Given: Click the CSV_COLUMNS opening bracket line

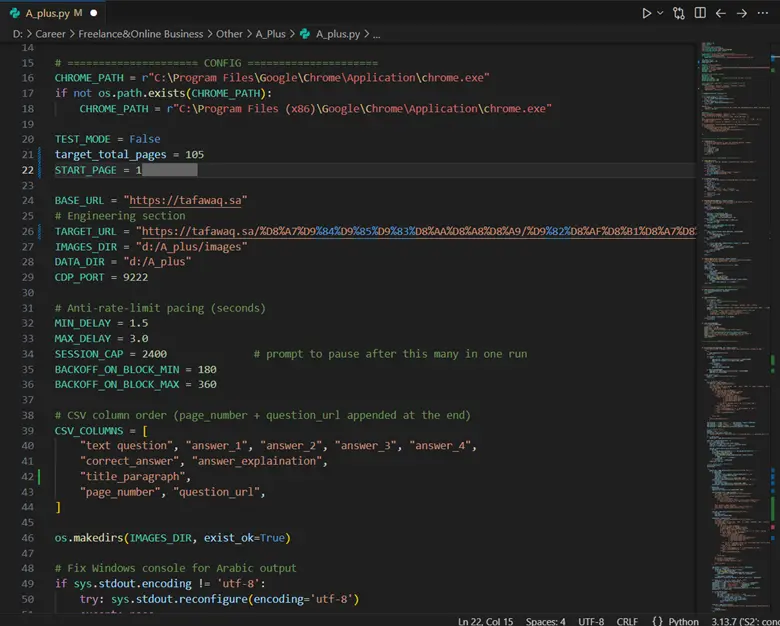Looking at the screenshot, I should [x=101, y=430].
